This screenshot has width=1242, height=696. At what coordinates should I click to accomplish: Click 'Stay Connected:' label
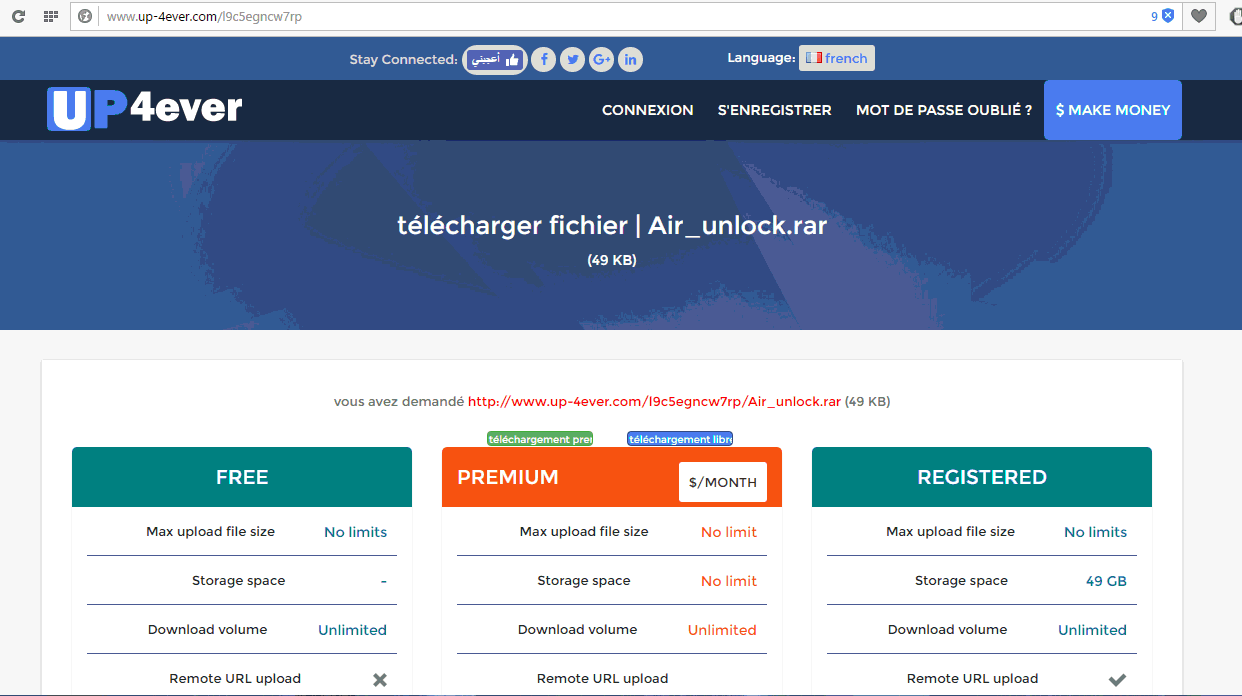click(x=403, y=60)
